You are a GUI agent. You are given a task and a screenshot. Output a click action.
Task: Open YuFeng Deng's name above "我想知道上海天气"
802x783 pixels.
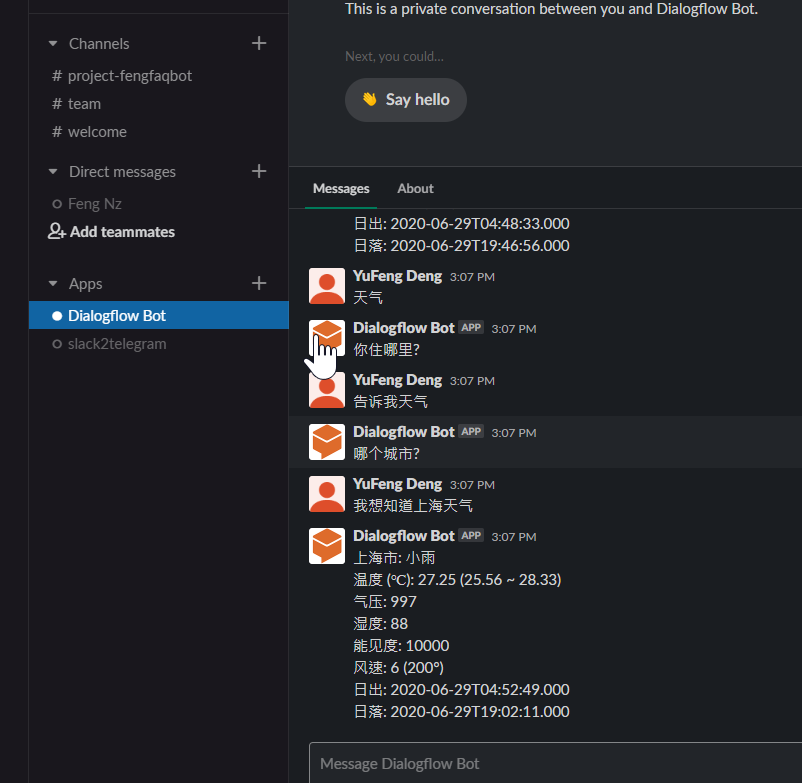(x=397, y=484)
